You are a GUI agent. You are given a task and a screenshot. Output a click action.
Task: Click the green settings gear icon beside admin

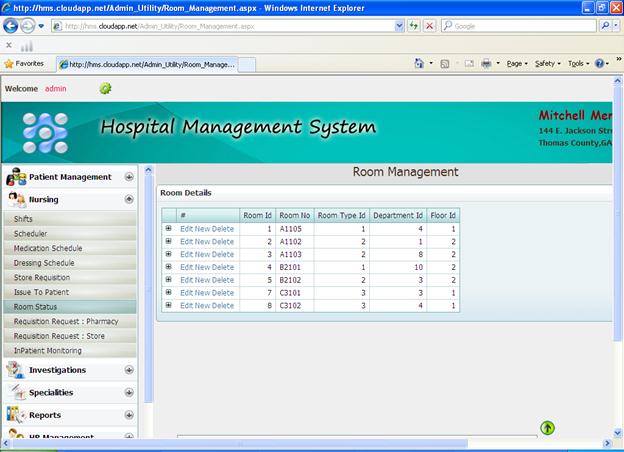point(105,88)
